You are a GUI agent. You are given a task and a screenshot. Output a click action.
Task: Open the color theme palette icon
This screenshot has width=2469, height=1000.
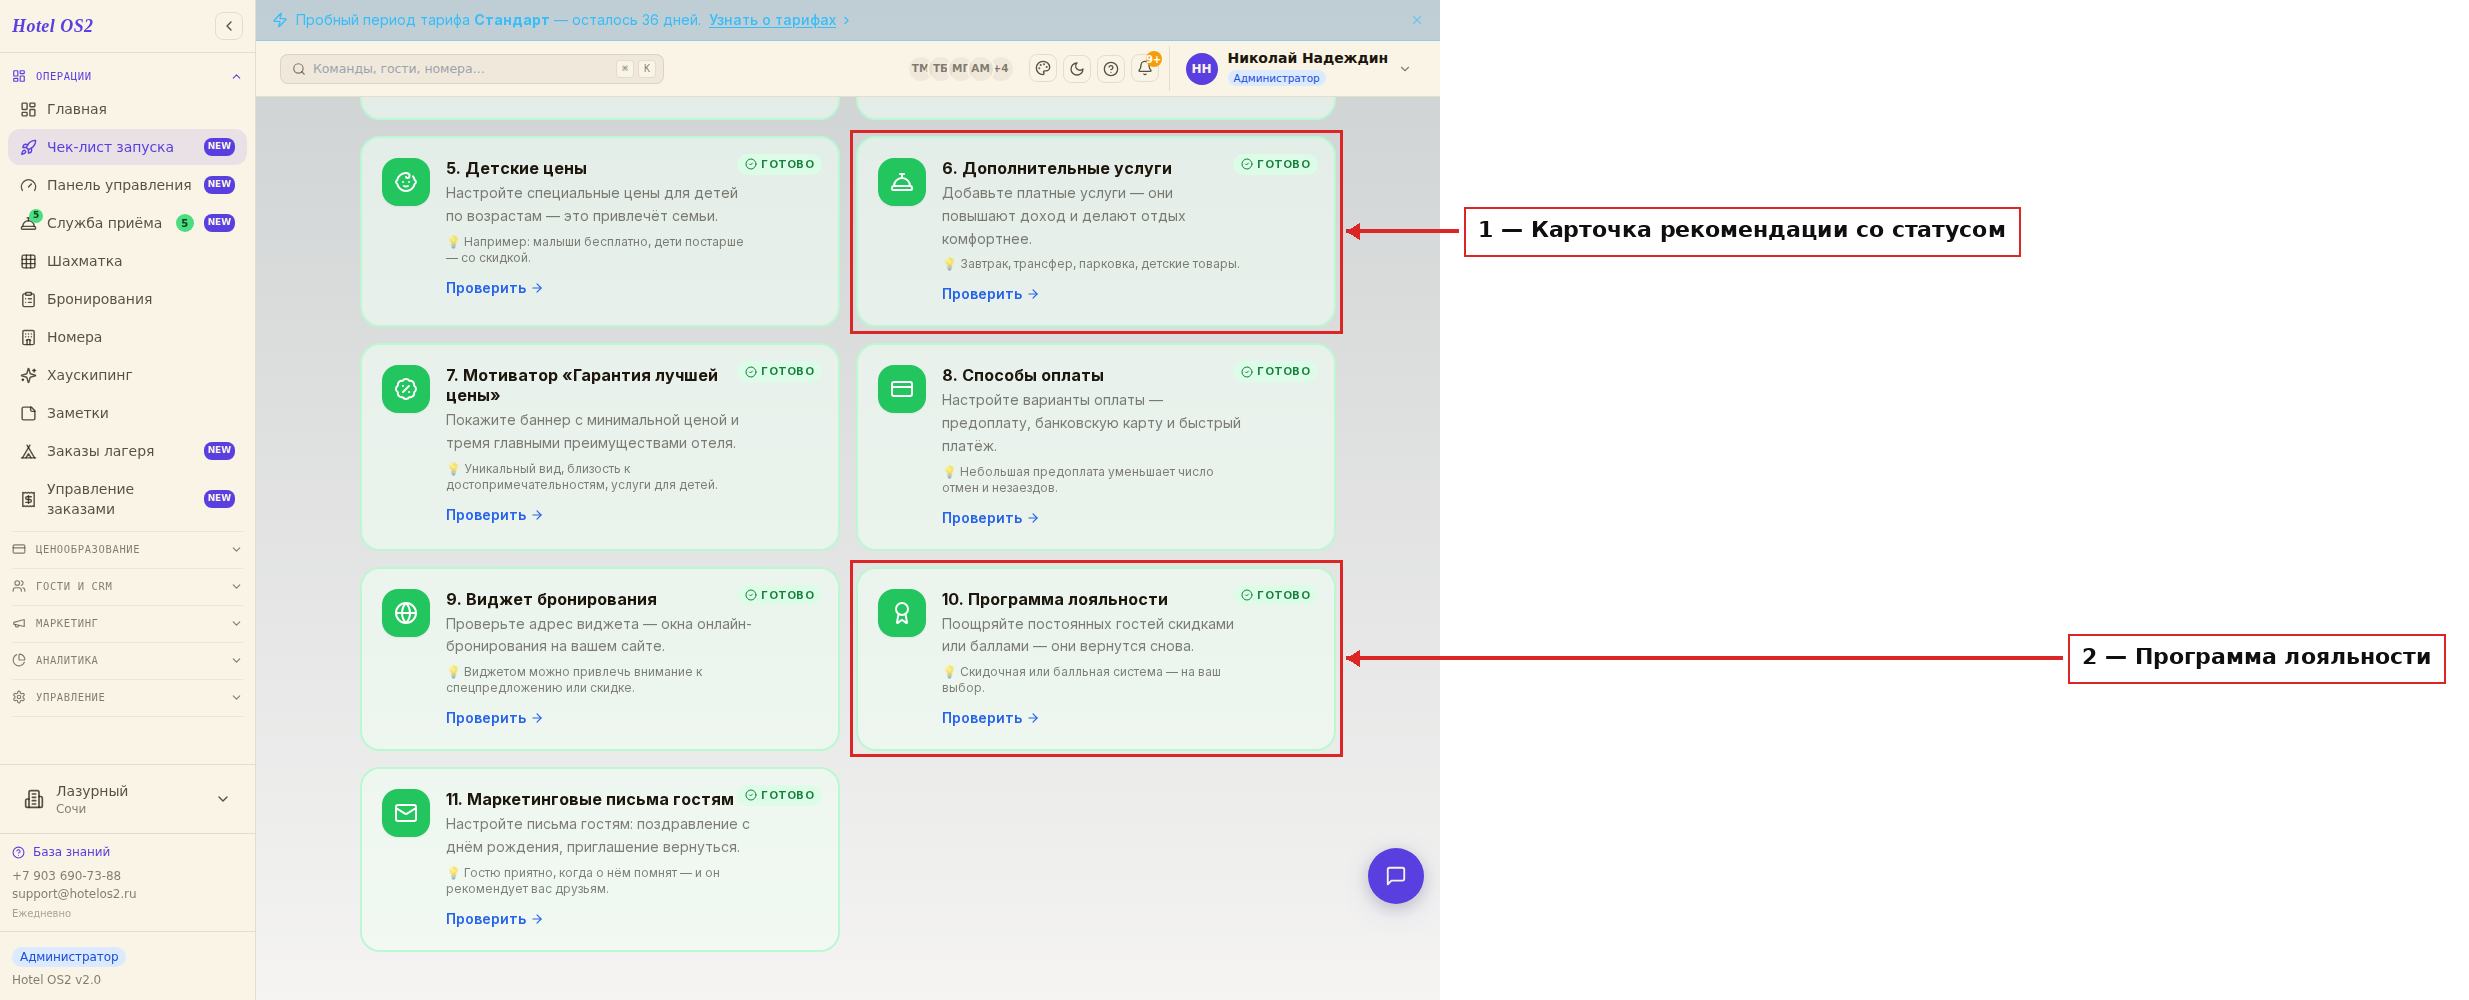coord(1043,69)
